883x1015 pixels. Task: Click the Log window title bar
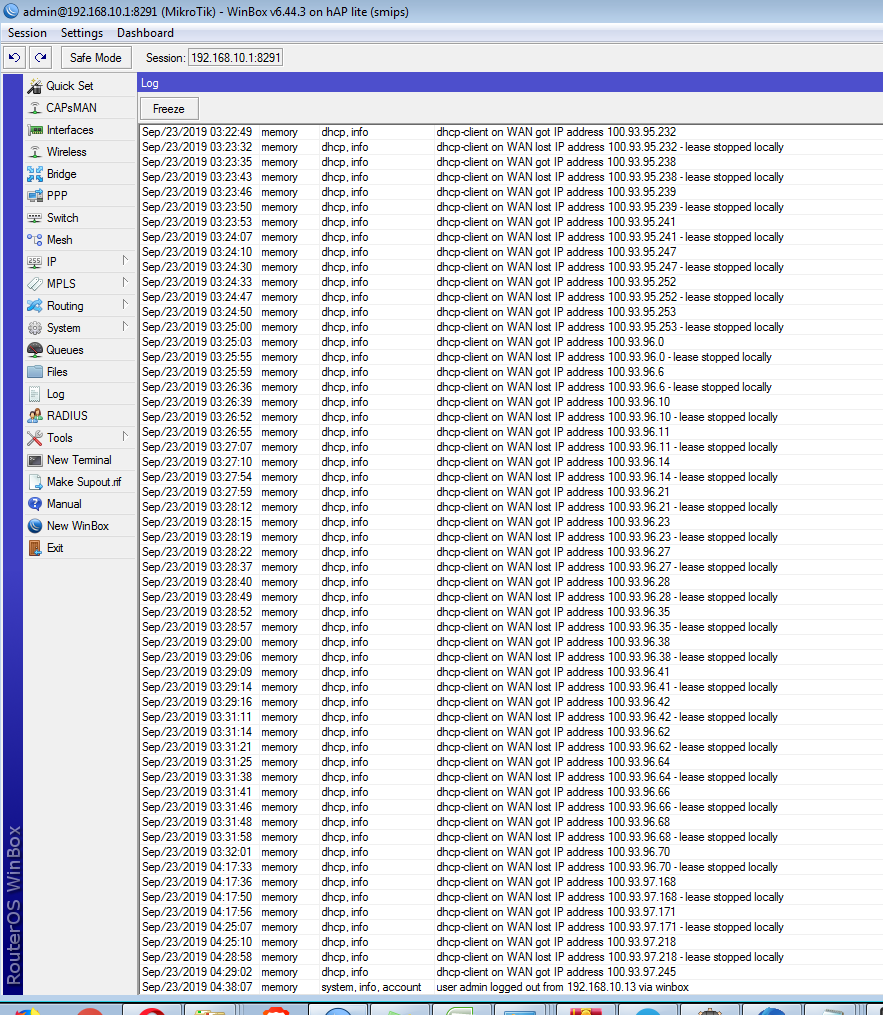[510, 83]
